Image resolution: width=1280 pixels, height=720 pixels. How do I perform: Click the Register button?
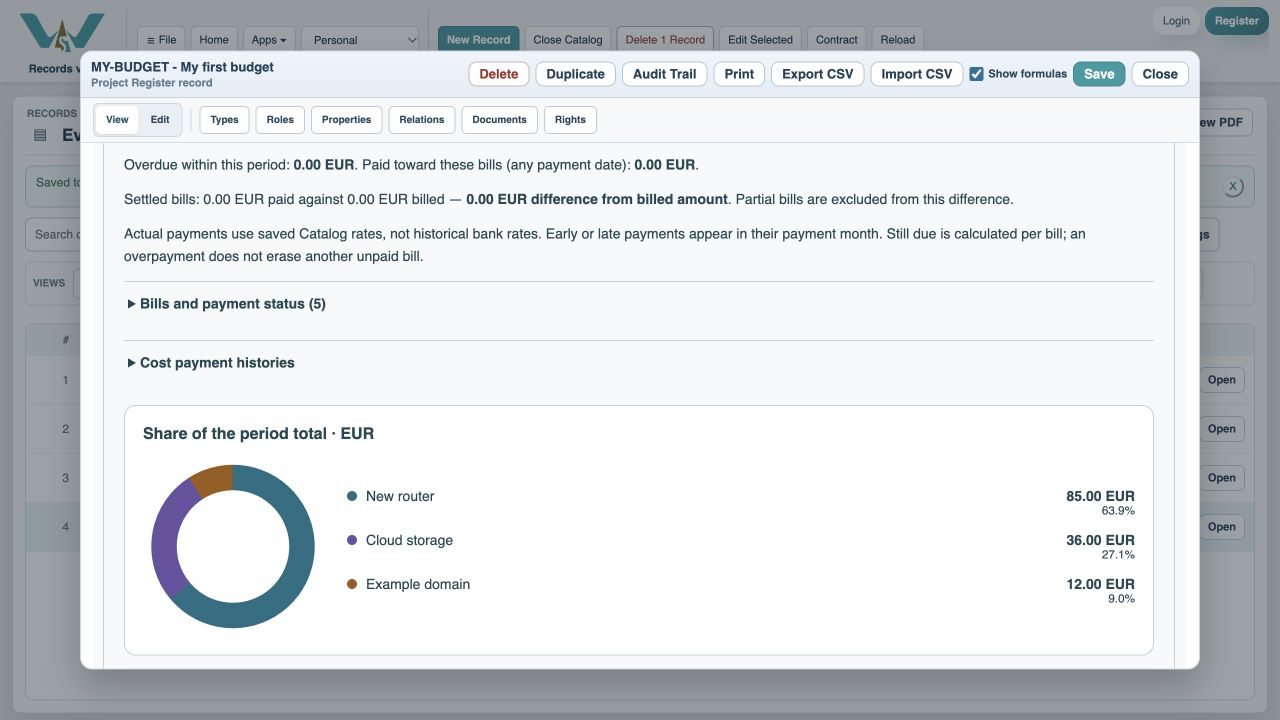1237,21
